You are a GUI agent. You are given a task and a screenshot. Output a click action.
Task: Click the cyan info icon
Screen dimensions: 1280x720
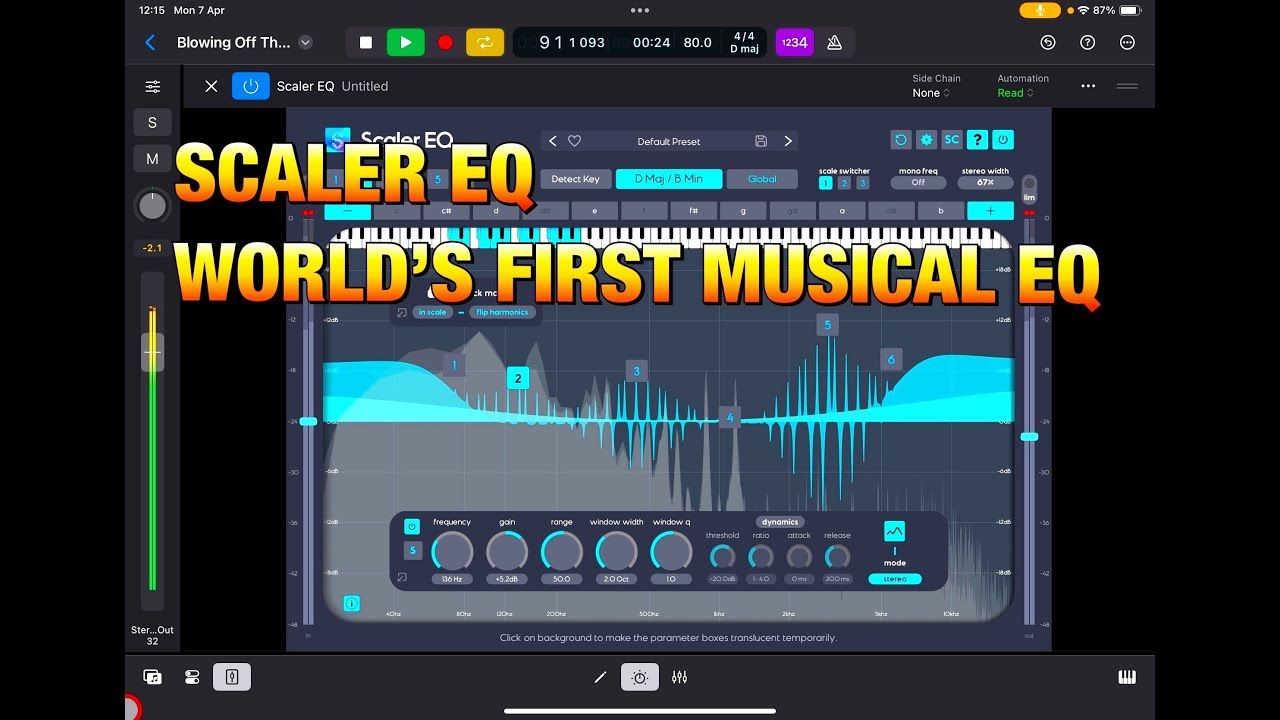tap(352, 604)
